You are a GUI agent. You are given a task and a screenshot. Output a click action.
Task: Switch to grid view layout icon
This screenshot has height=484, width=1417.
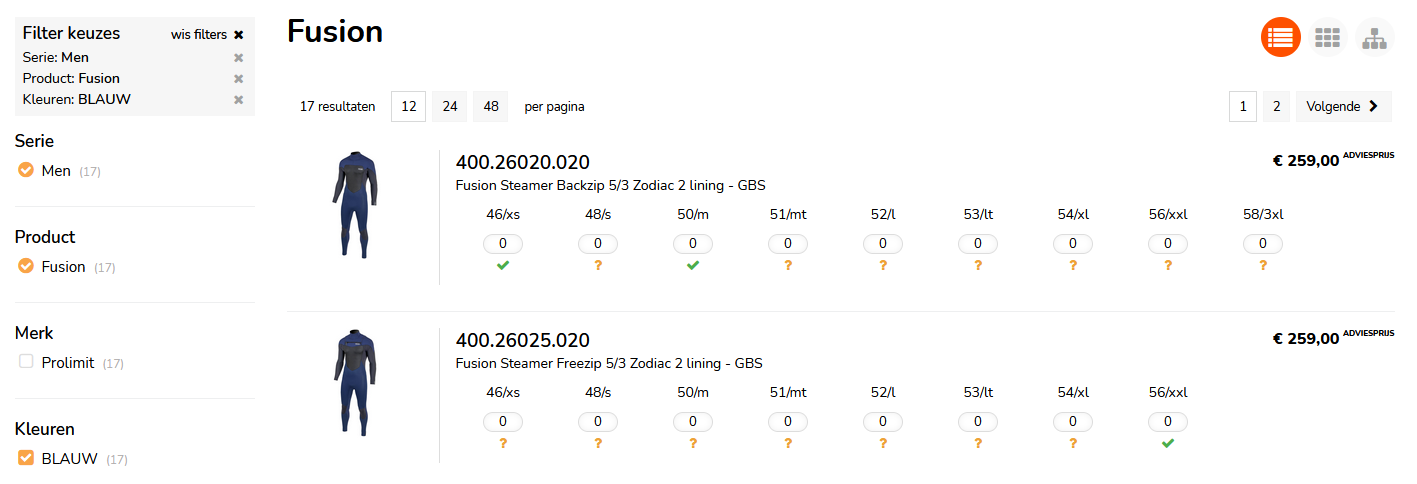(x=1327, y=37)
